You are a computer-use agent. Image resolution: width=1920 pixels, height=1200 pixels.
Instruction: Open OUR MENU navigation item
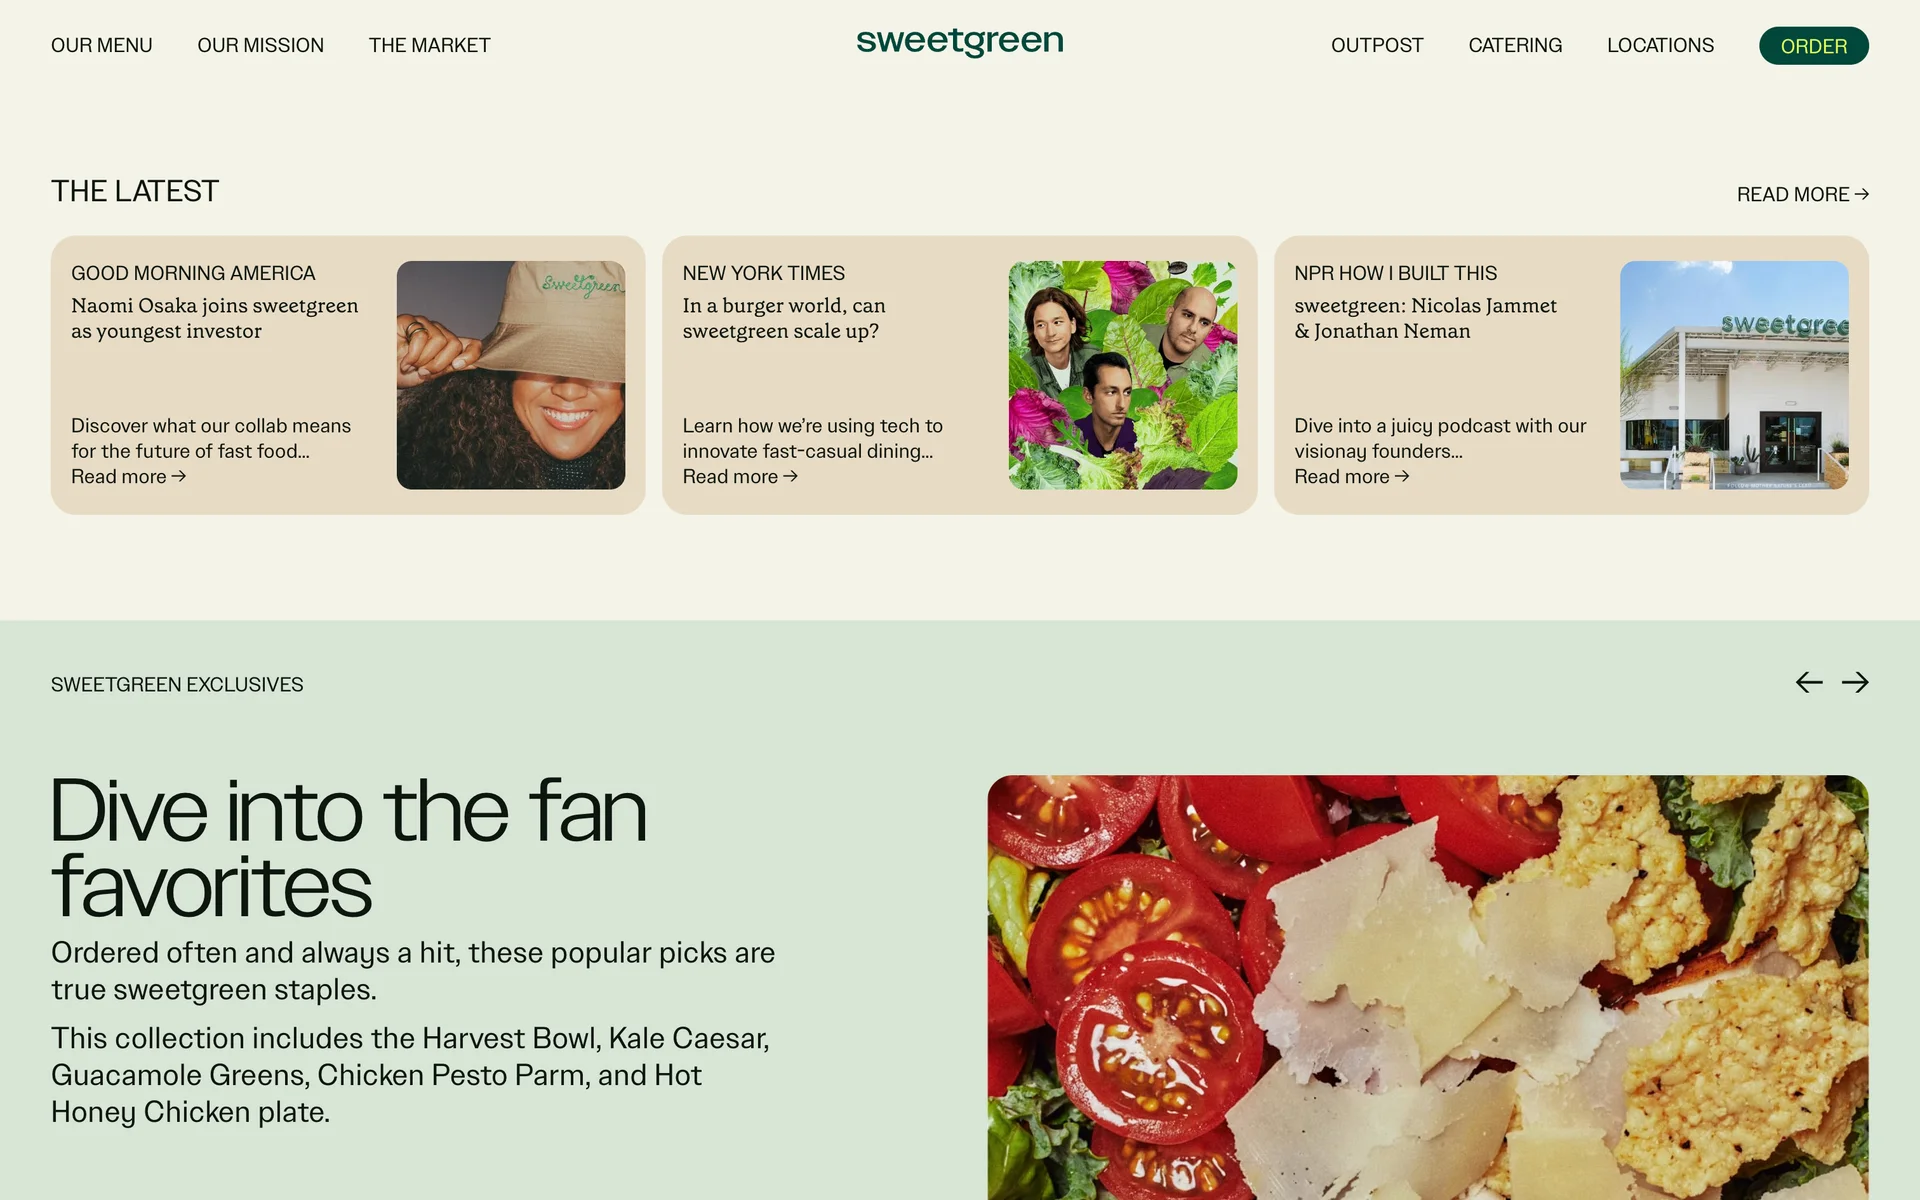pyautogui.click(x=102, y=45)
